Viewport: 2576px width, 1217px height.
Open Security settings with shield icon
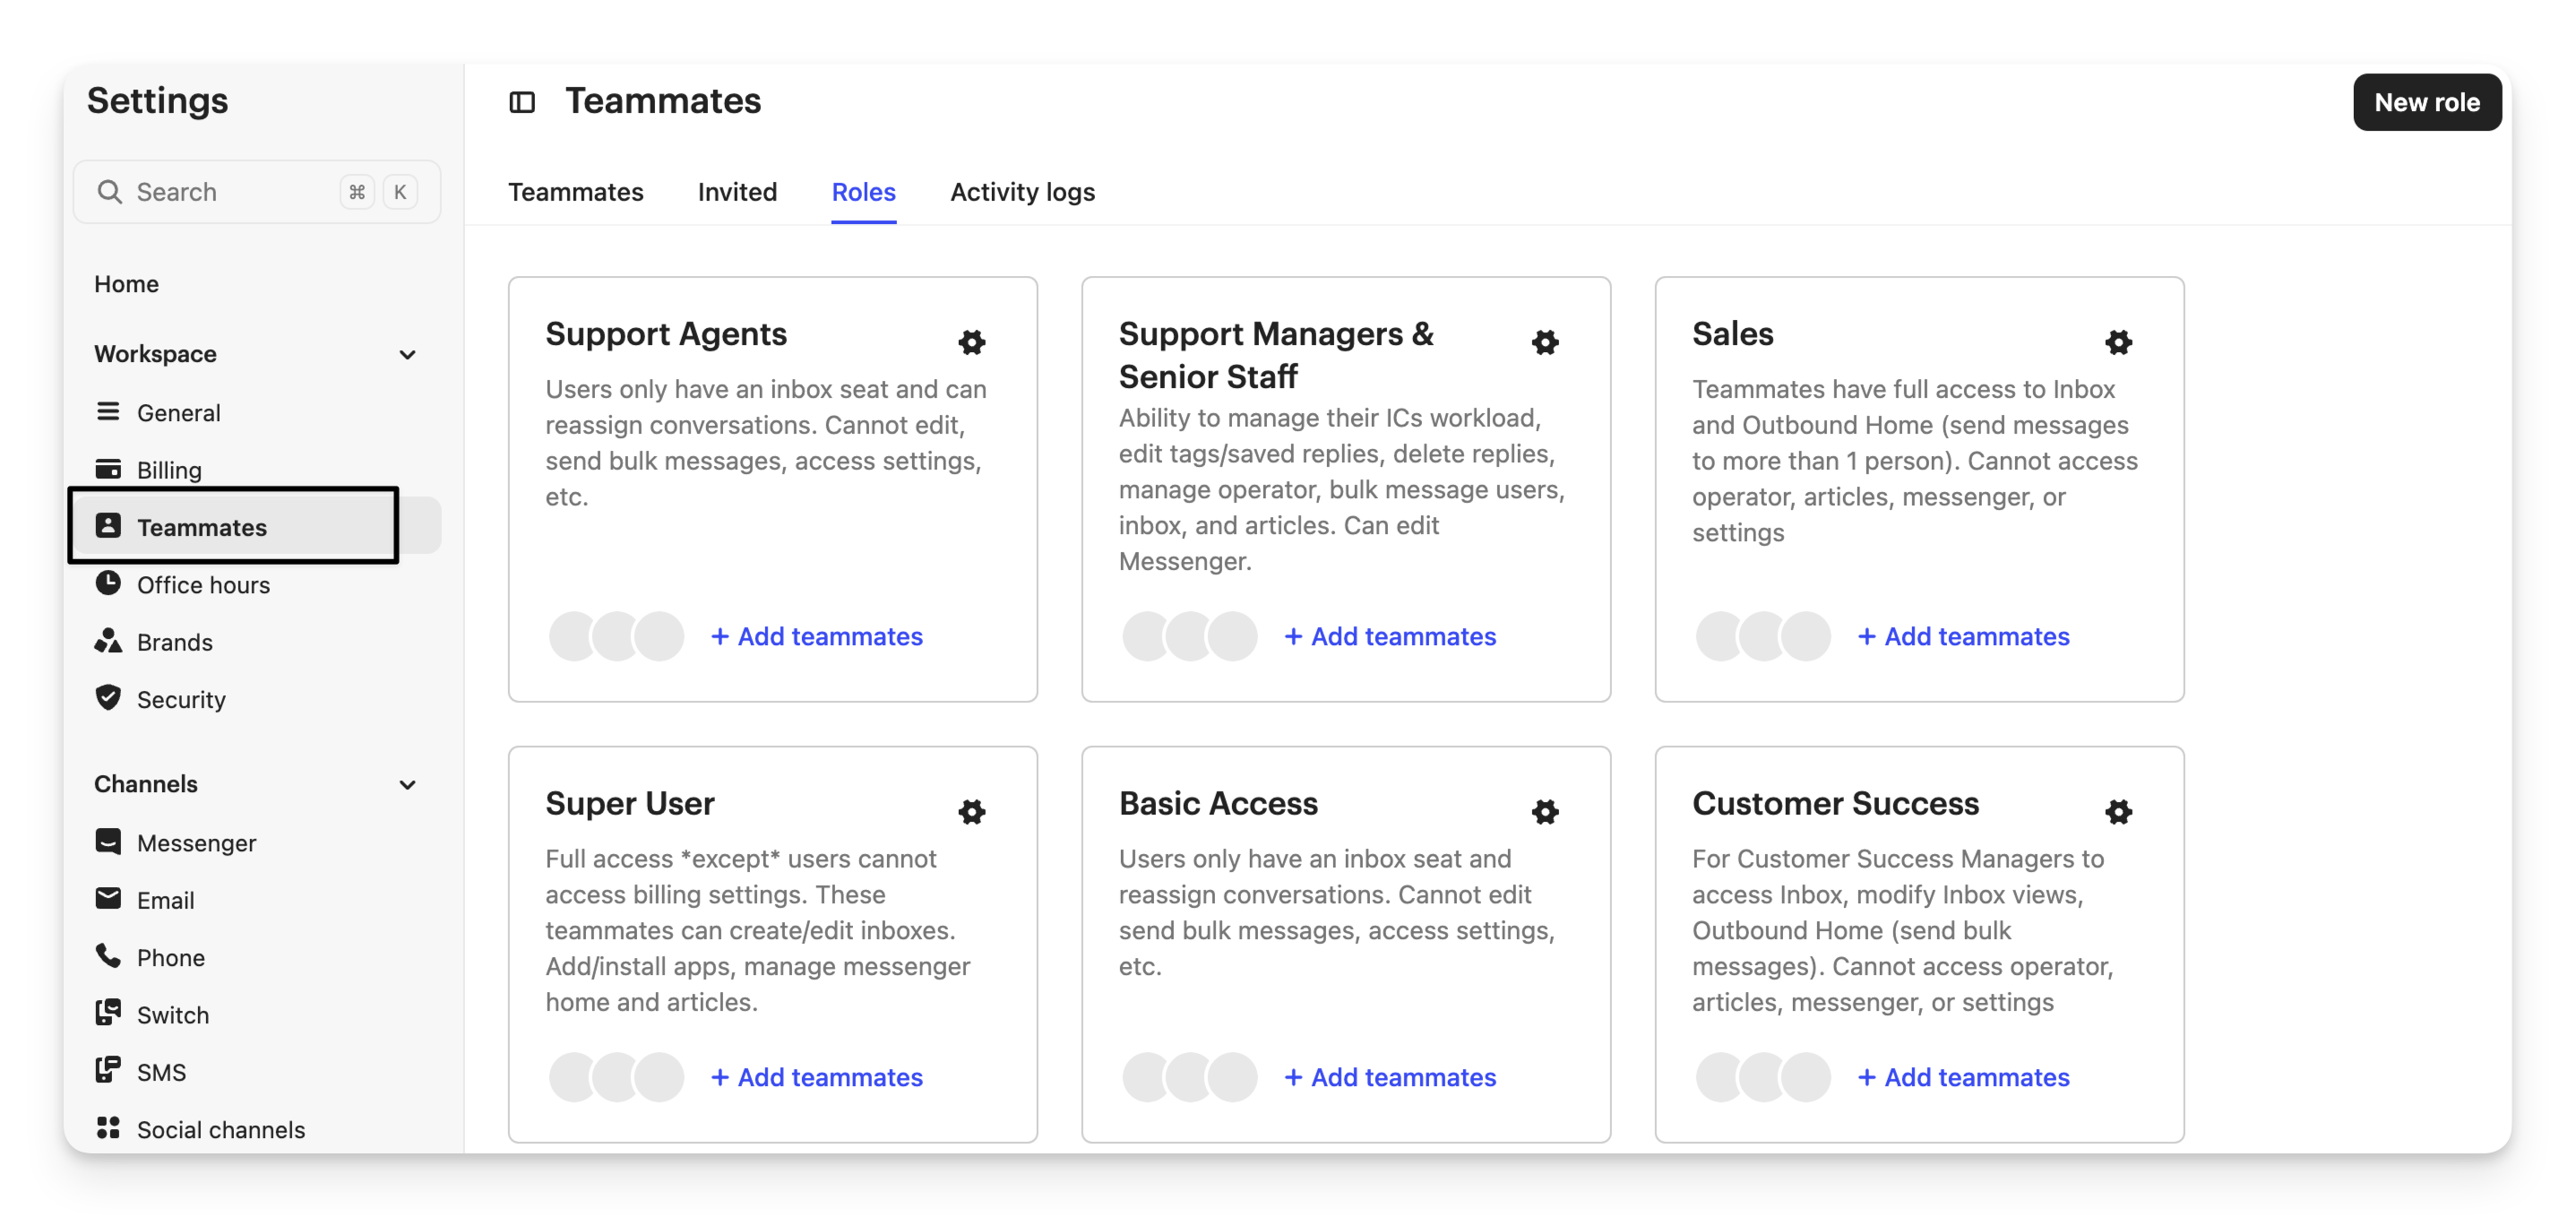pyautogui.click(x=180, y=699)
